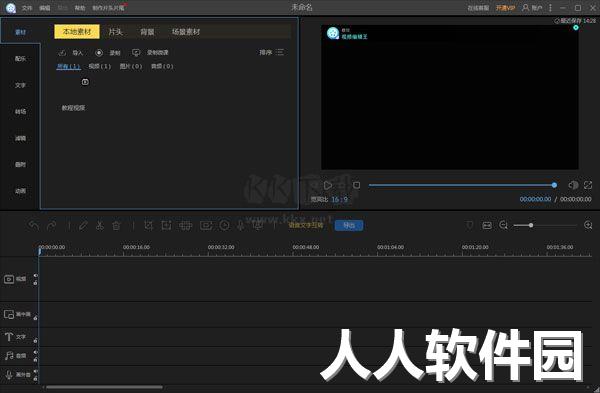Open the 帮助 menu

(80, 8)
